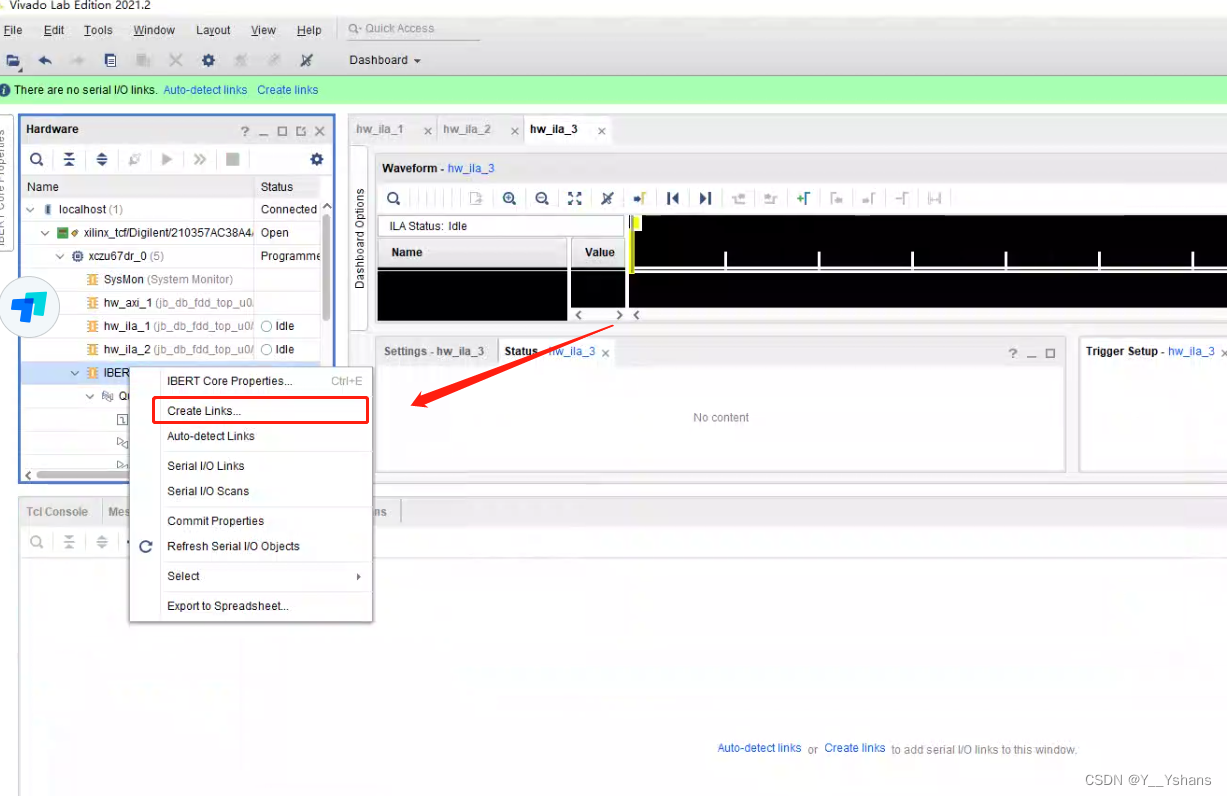Search in the bottom console panel
1227x796 pixels.
point(36,542)
